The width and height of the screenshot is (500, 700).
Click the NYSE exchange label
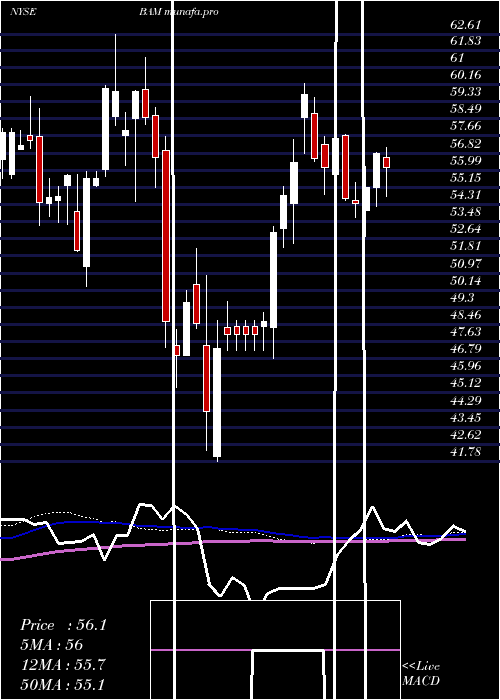(23, 12)
